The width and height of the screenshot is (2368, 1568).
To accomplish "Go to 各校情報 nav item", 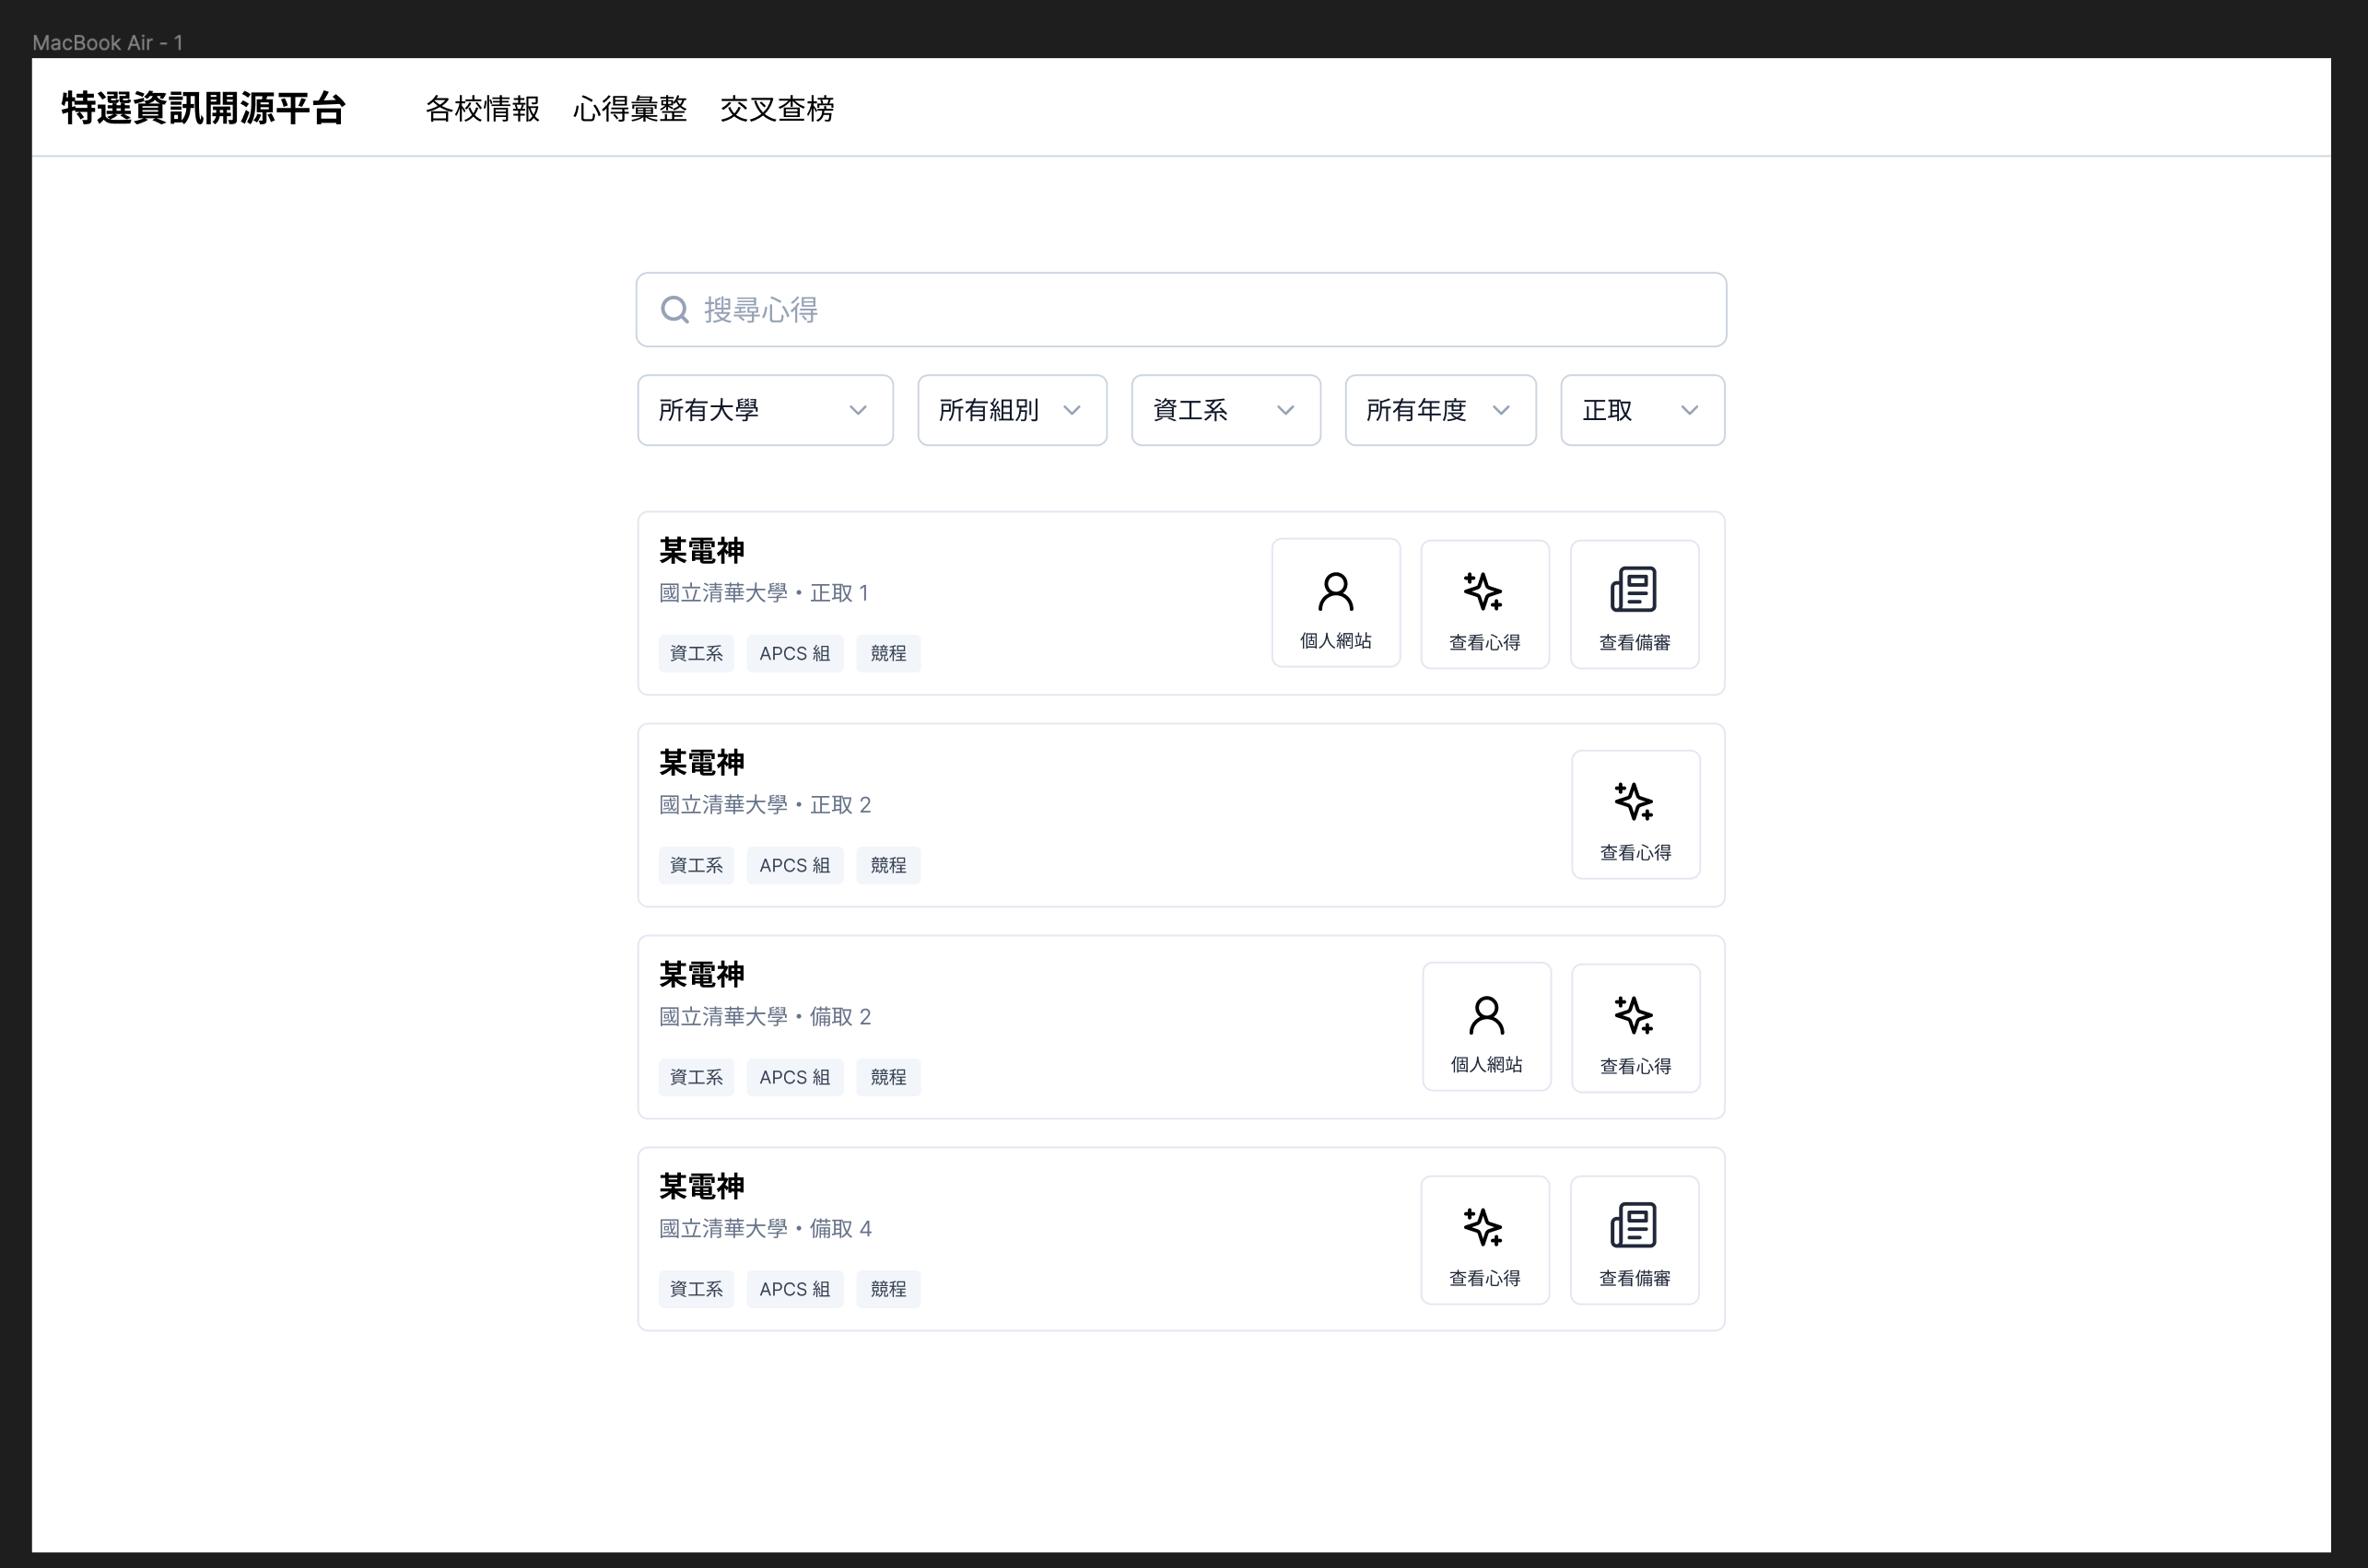I will pos(482,108).
